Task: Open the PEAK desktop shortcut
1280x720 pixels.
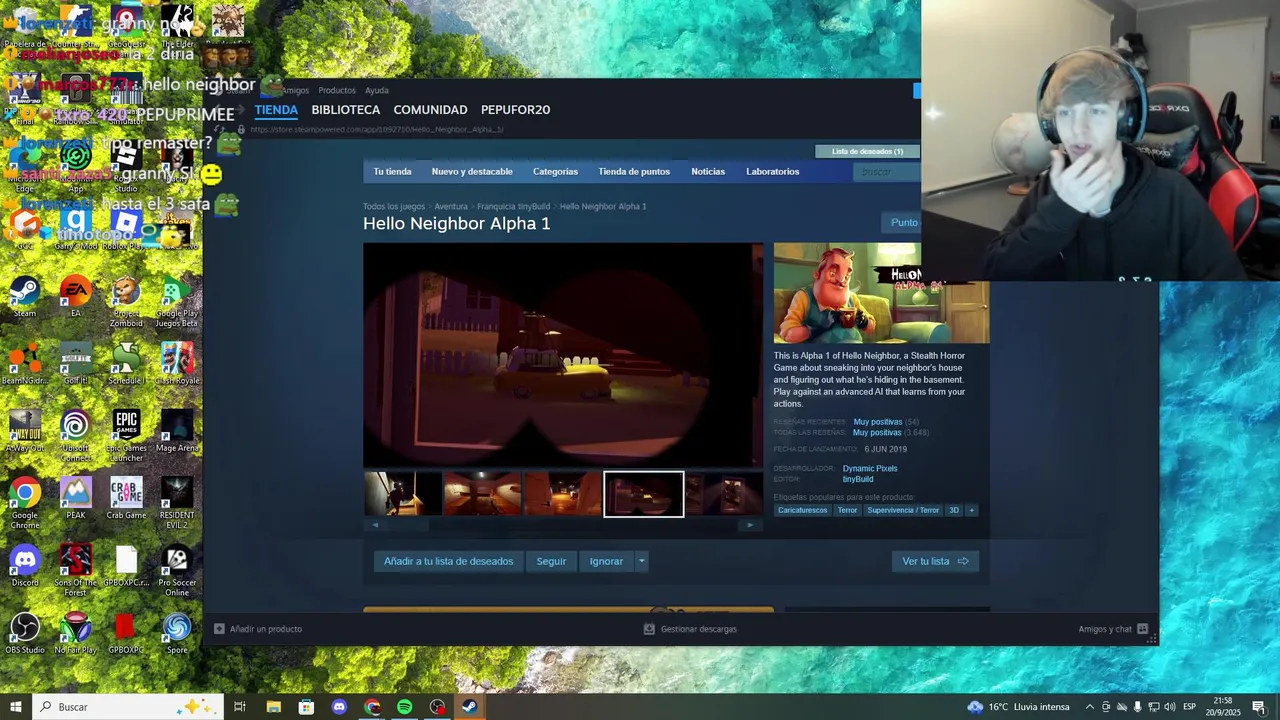Action: click(x=75, y=498)
